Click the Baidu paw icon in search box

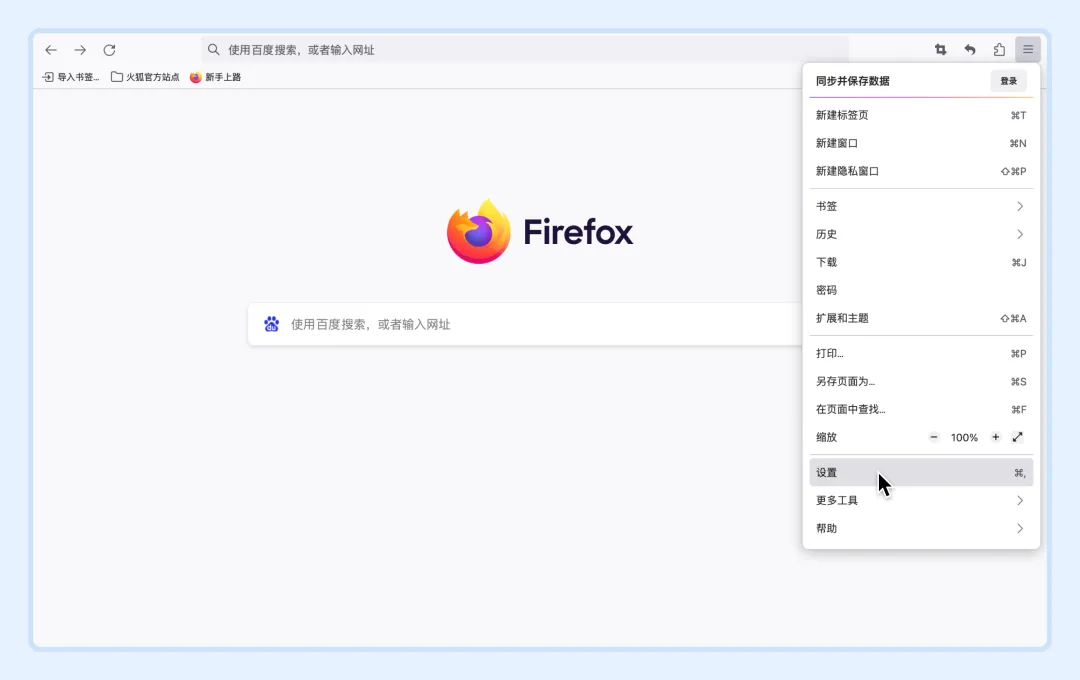[x=271, y=324]
